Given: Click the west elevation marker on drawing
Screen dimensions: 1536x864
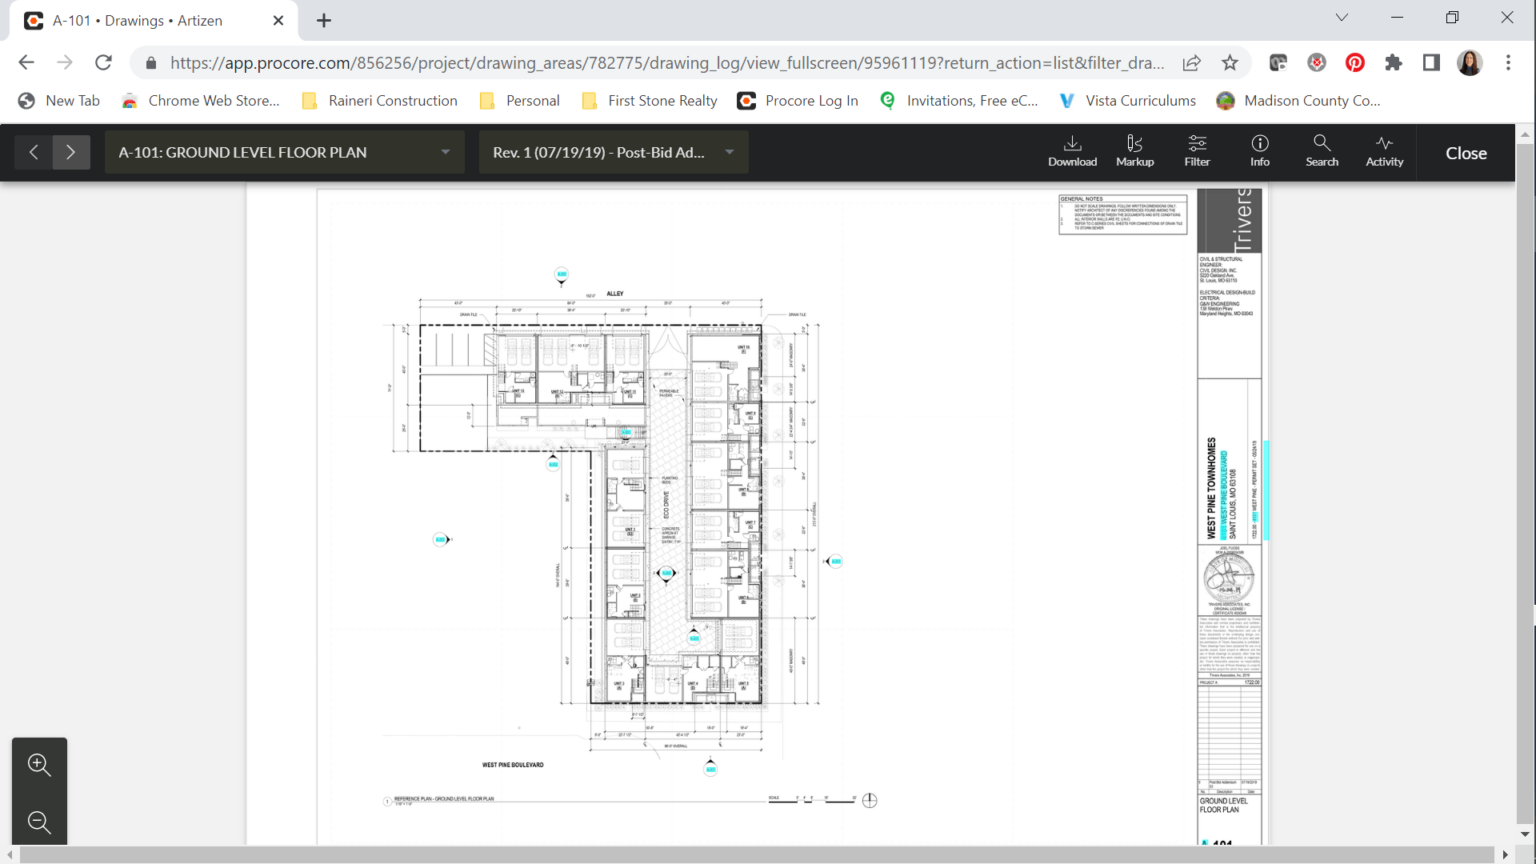Looking at the screenshot, I should tap(441, 539).
